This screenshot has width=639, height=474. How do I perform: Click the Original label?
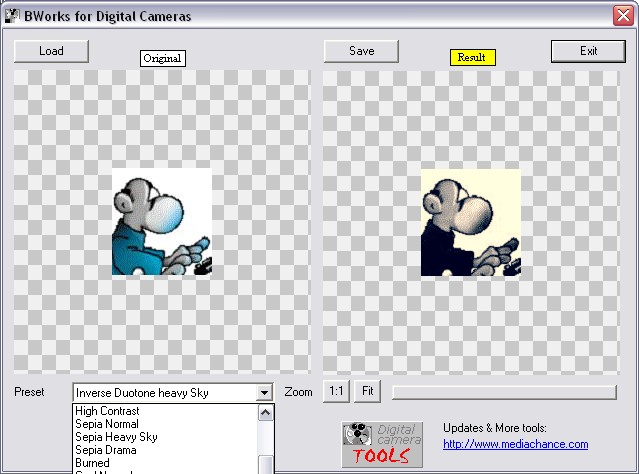163,58
